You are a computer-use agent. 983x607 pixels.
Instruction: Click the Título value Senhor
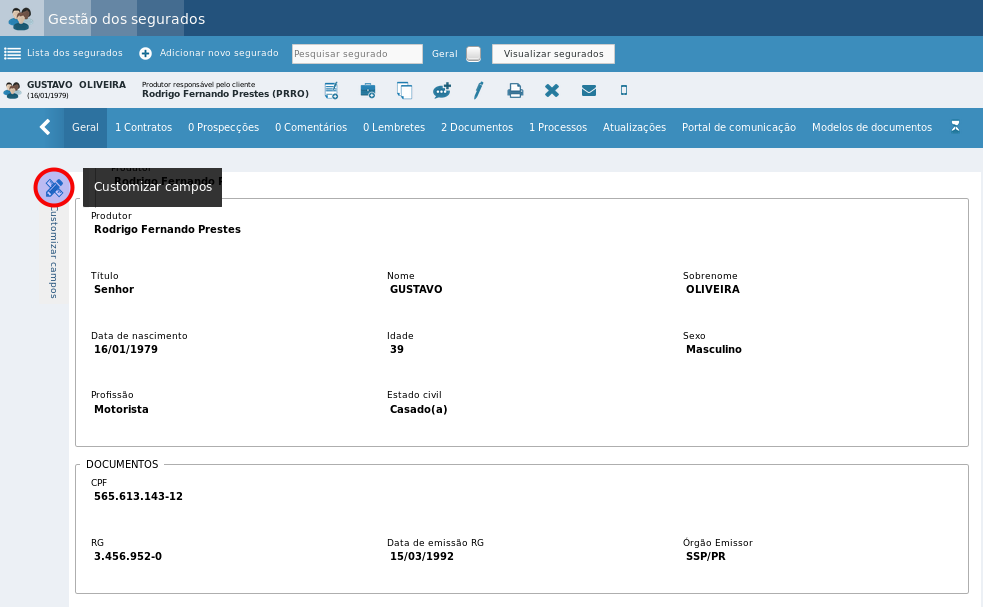[114, 289]
